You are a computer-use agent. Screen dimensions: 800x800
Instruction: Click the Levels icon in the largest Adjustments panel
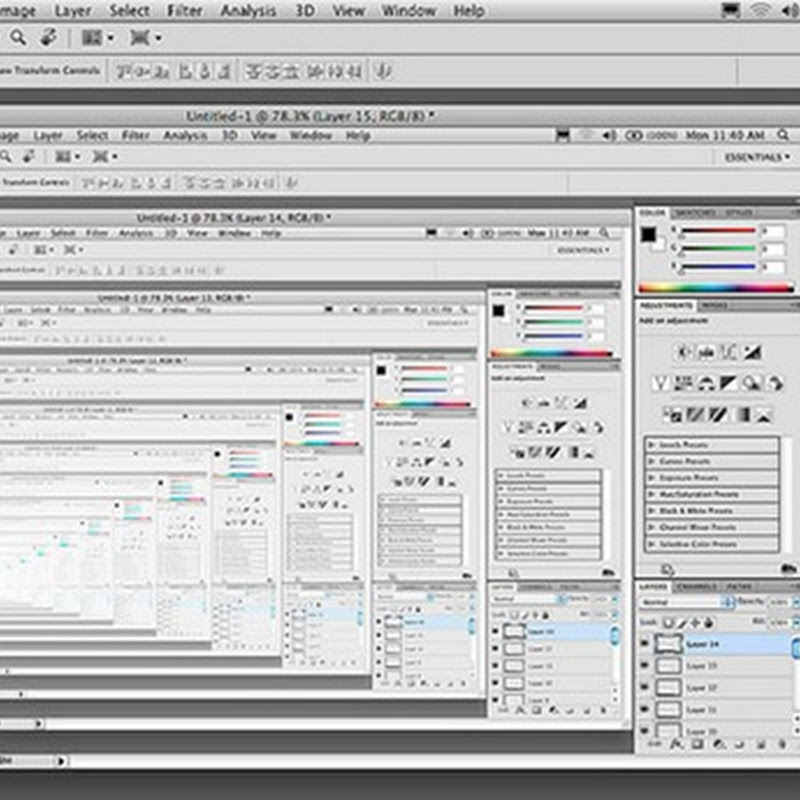click(706, 352)
